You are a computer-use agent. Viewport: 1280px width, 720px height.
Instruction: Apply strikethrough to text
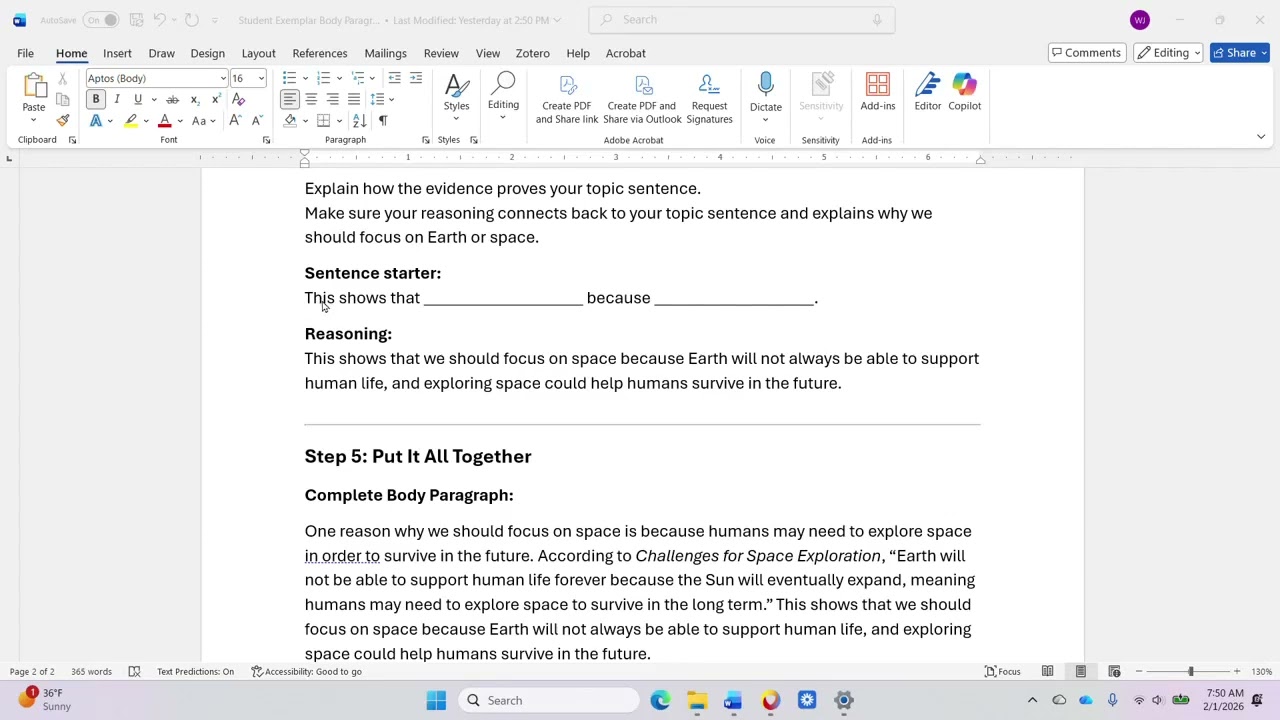click(172, 99)
